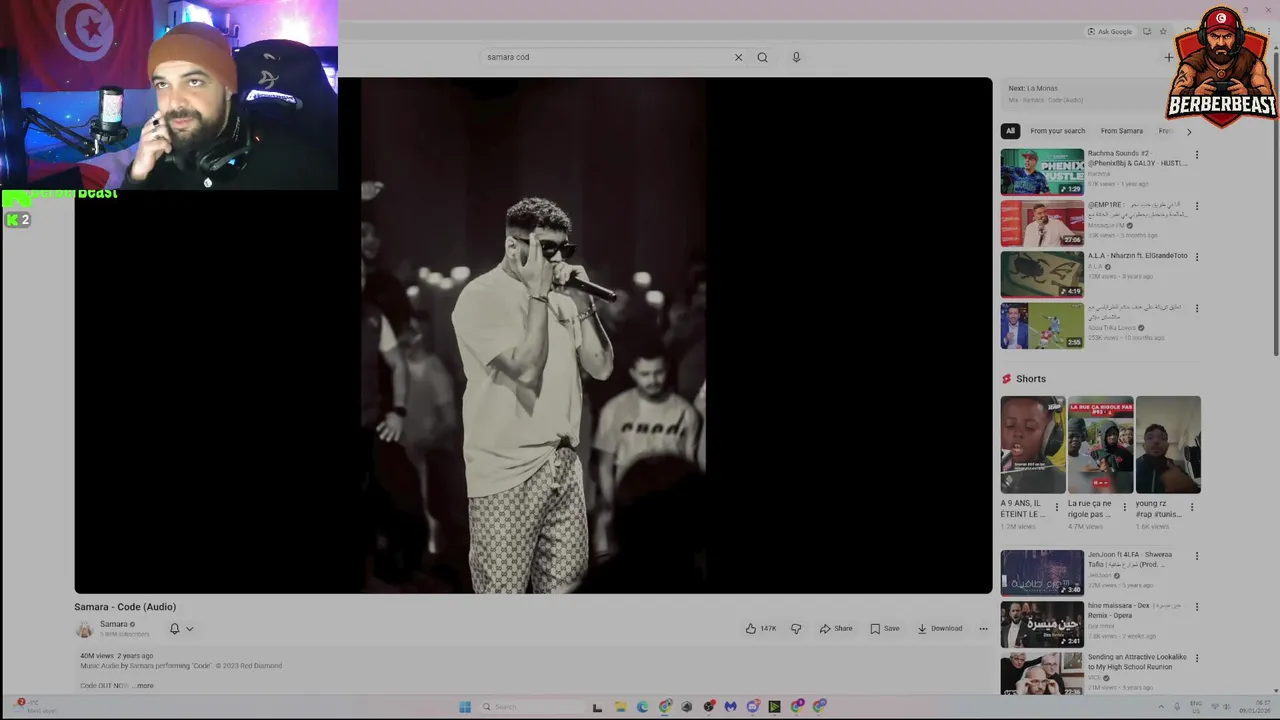
Task: Open the Windows Start menu
Action: 465,706
